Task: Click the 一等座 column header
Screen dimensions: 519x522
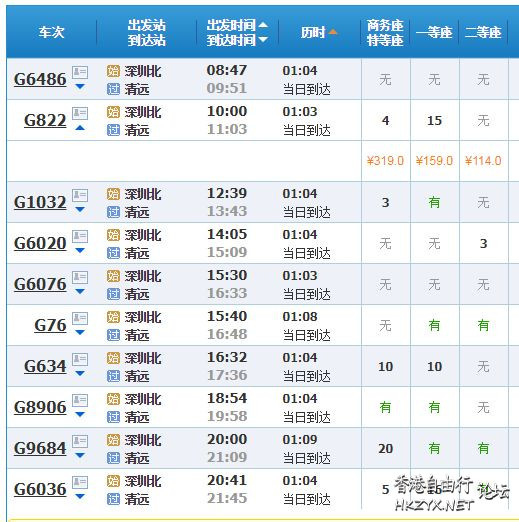Action: (x=434, y=32)
